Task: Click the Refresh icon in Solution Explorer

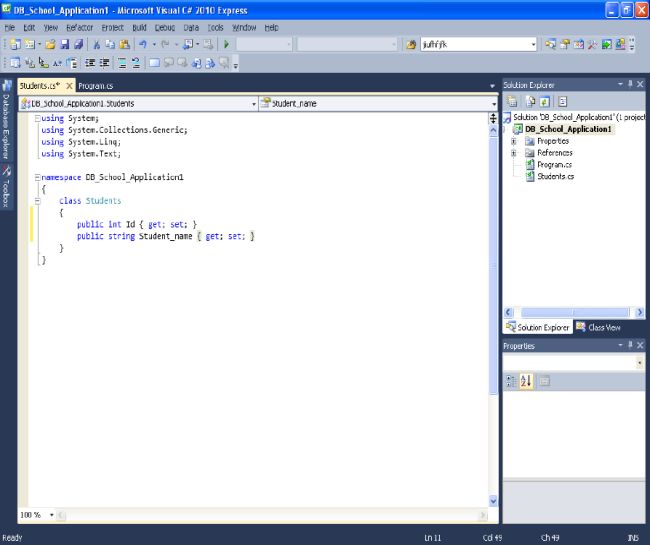Action: (545, 102)
